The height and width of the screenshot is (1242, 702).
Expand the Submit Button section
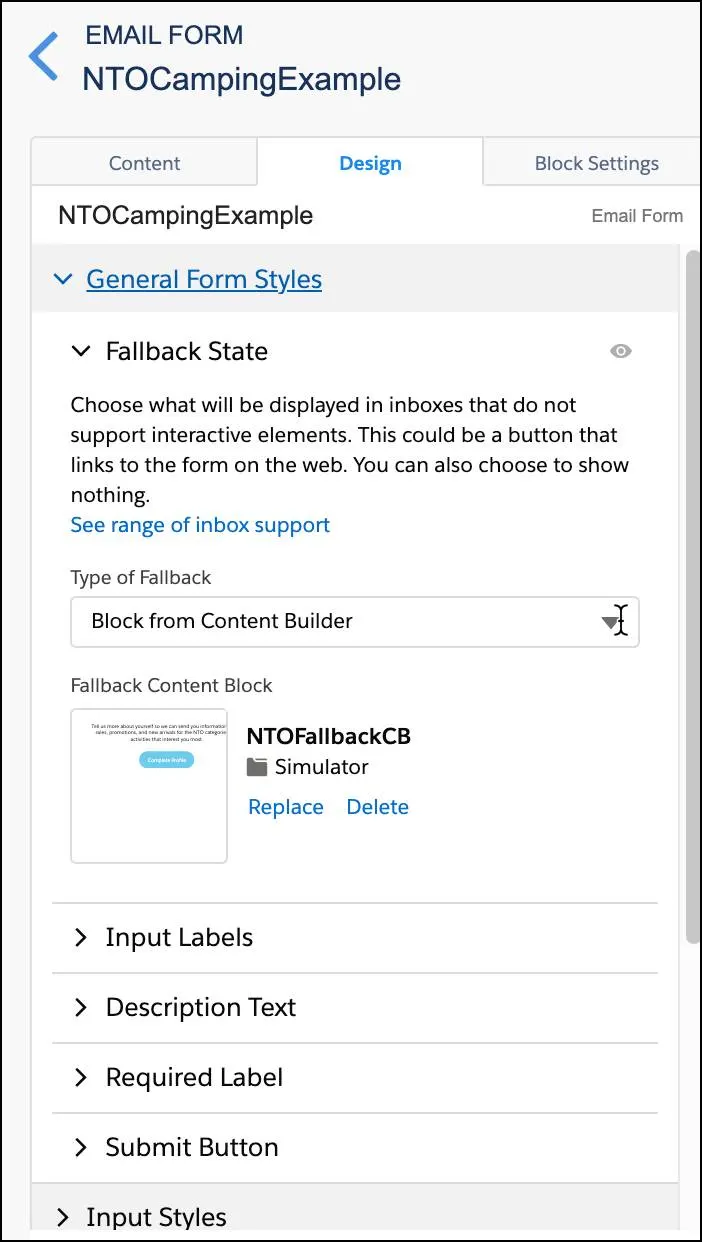tap(82, 1148)
